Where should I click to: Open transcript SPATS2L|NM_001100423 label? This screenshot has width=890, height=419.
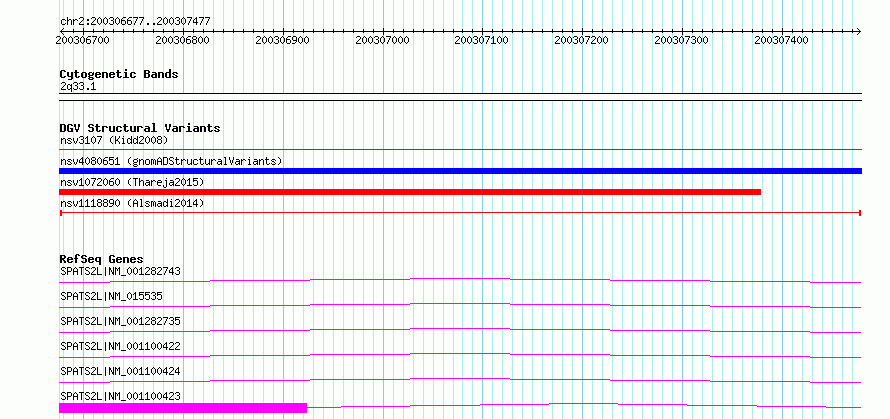coord(120,396)
